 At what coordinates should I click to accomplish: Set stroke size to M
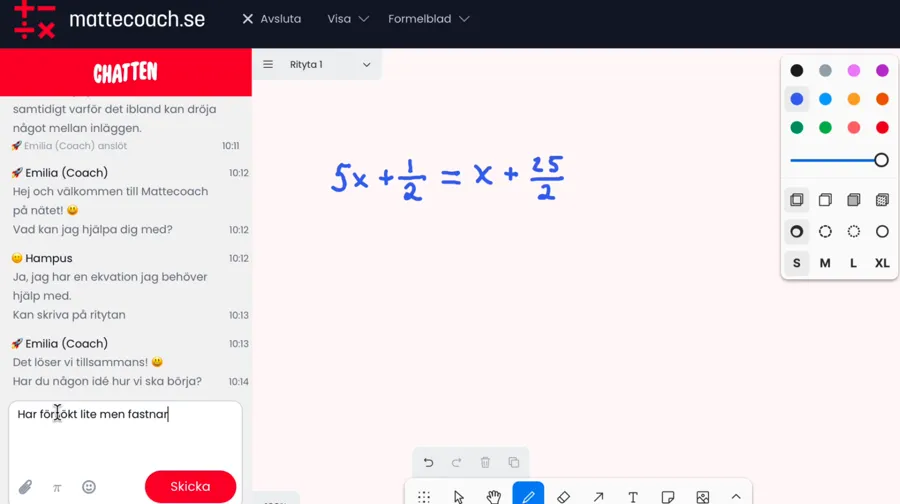[x=825, y=263]
